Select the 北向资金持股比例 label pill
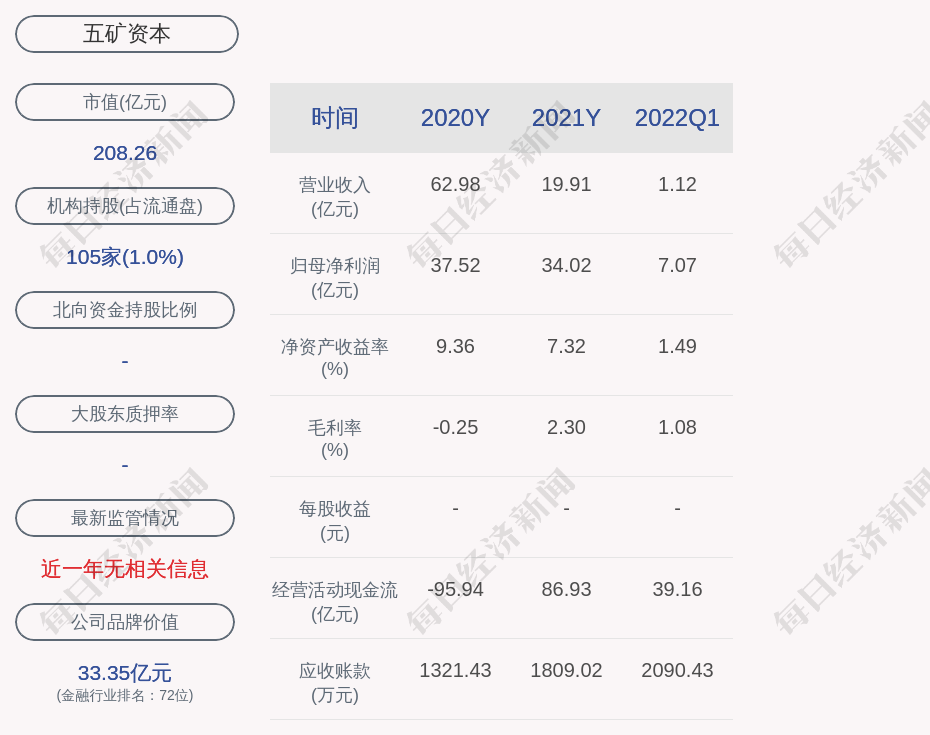 click(125, 310)
